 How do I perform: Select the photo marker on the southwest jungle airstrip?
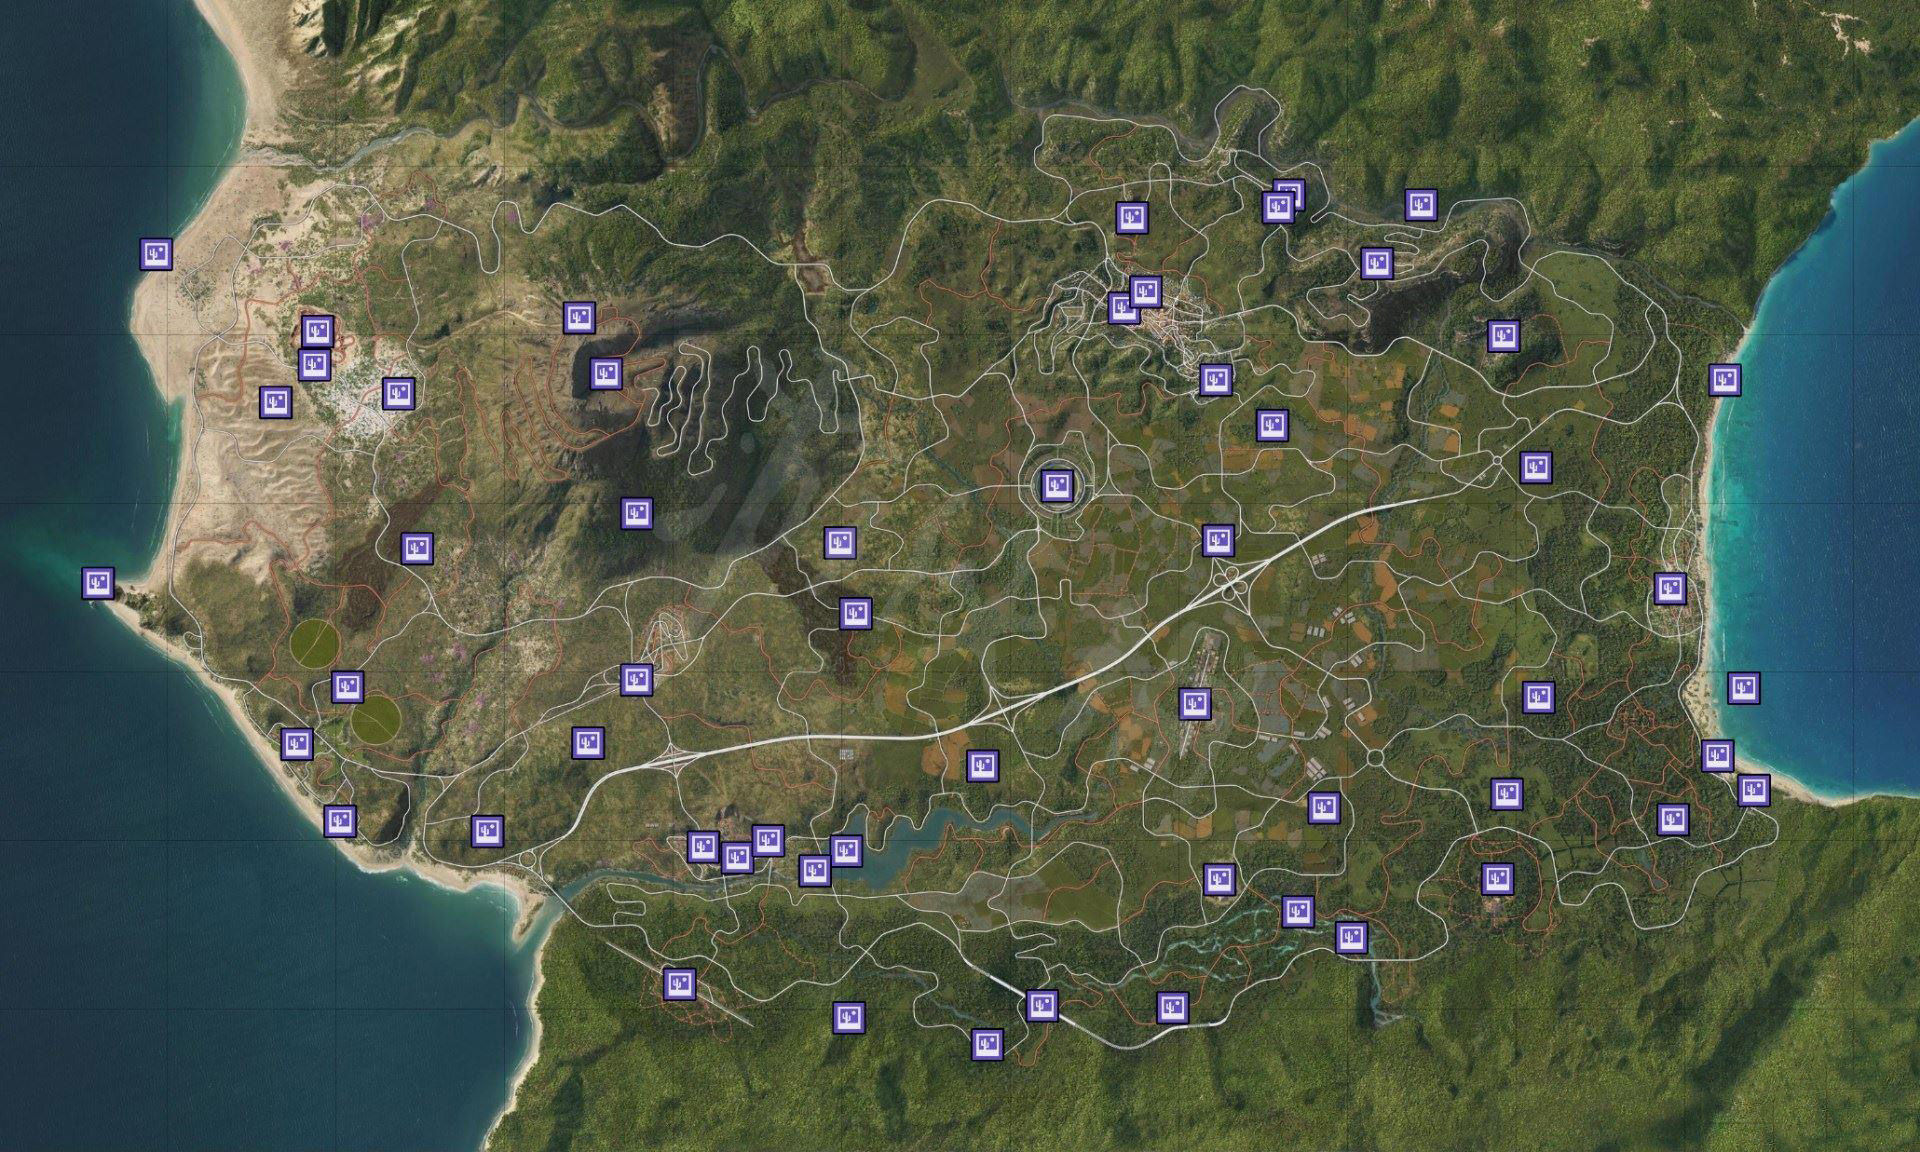pyautogui.click(x=680, y=983)
